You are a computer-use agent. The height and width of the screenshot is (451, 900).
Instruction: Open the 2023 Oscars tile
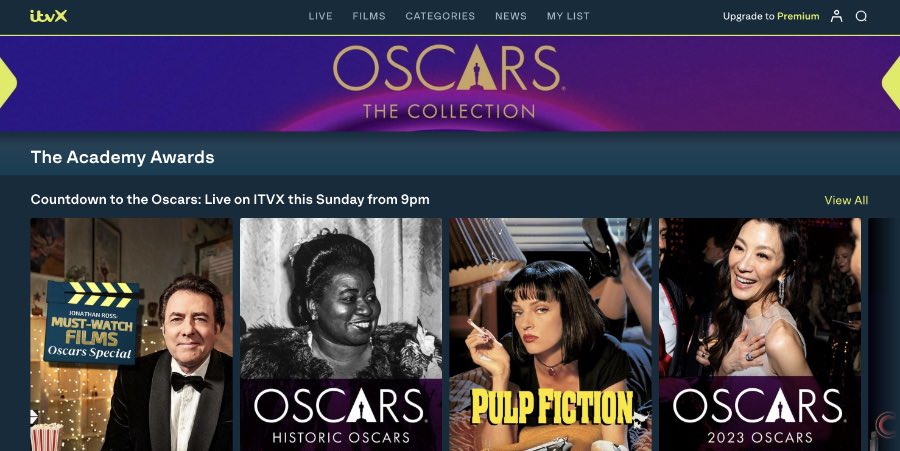760,335
